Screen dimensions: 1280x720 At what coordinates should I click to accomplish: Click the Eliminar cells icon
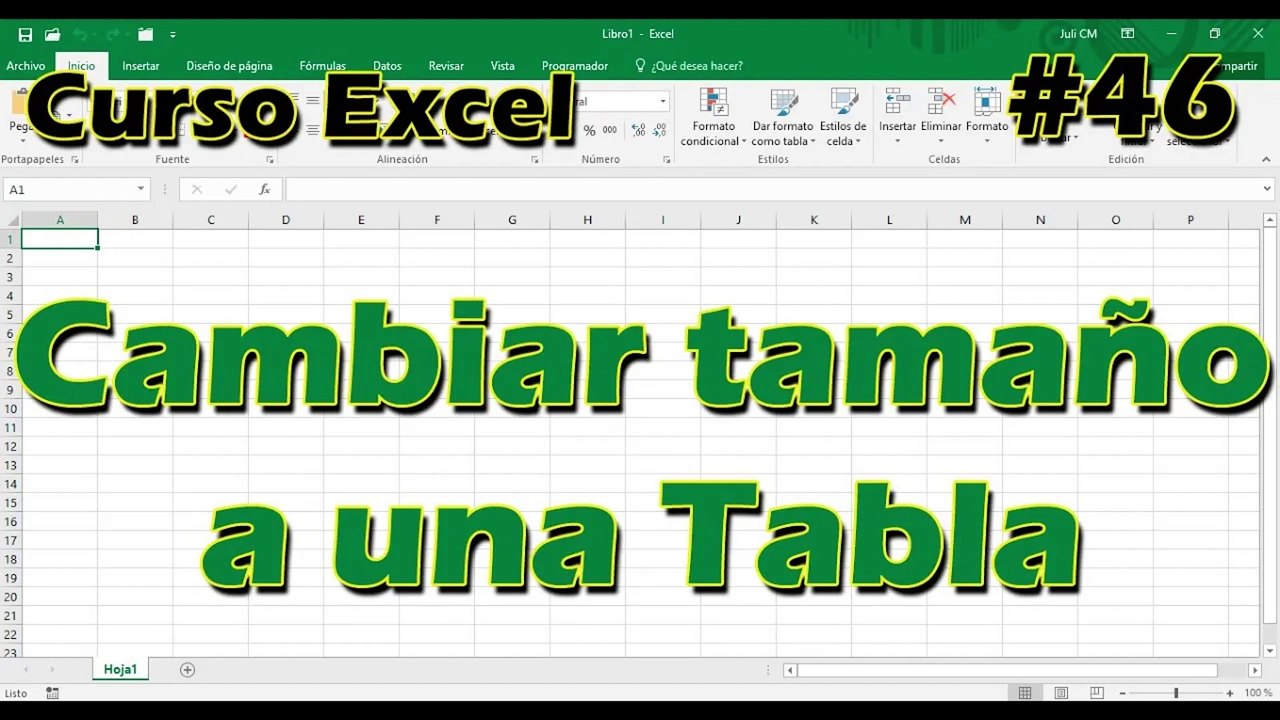click(941, 101)
